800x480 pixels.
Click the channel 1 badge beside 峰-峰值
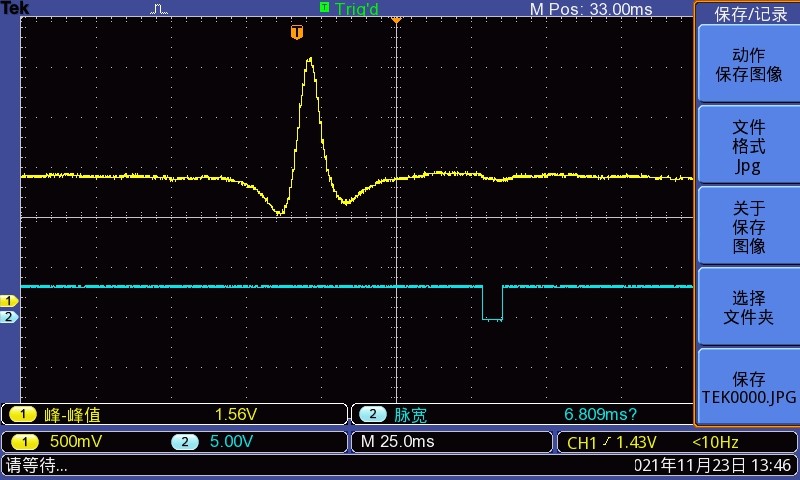tap(23, 414)
